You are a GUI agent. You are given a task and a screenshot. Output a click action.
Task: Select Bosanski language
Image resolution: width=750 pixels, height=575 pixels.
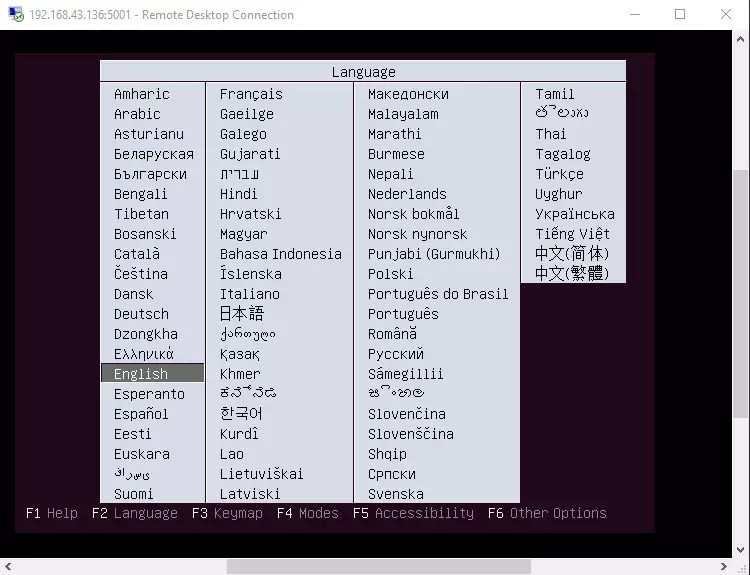(145, 234)
